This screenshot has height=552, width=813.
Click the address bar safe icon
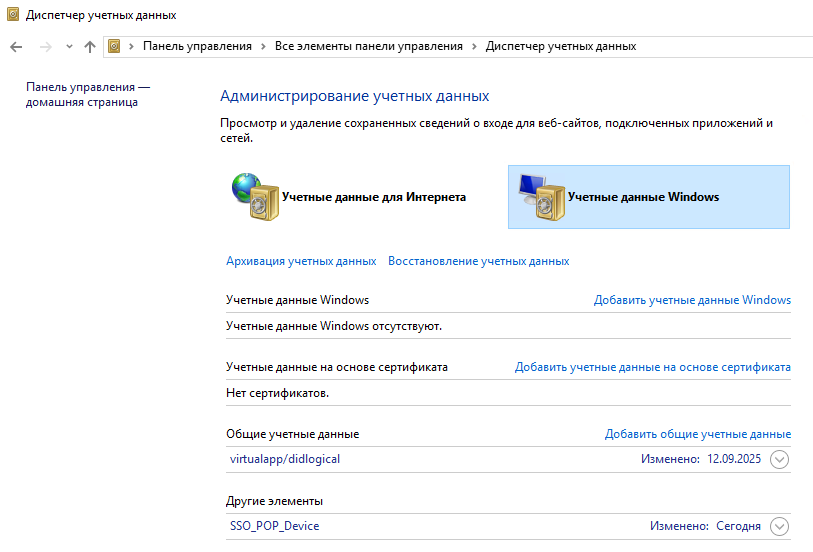tap(115, 46)
